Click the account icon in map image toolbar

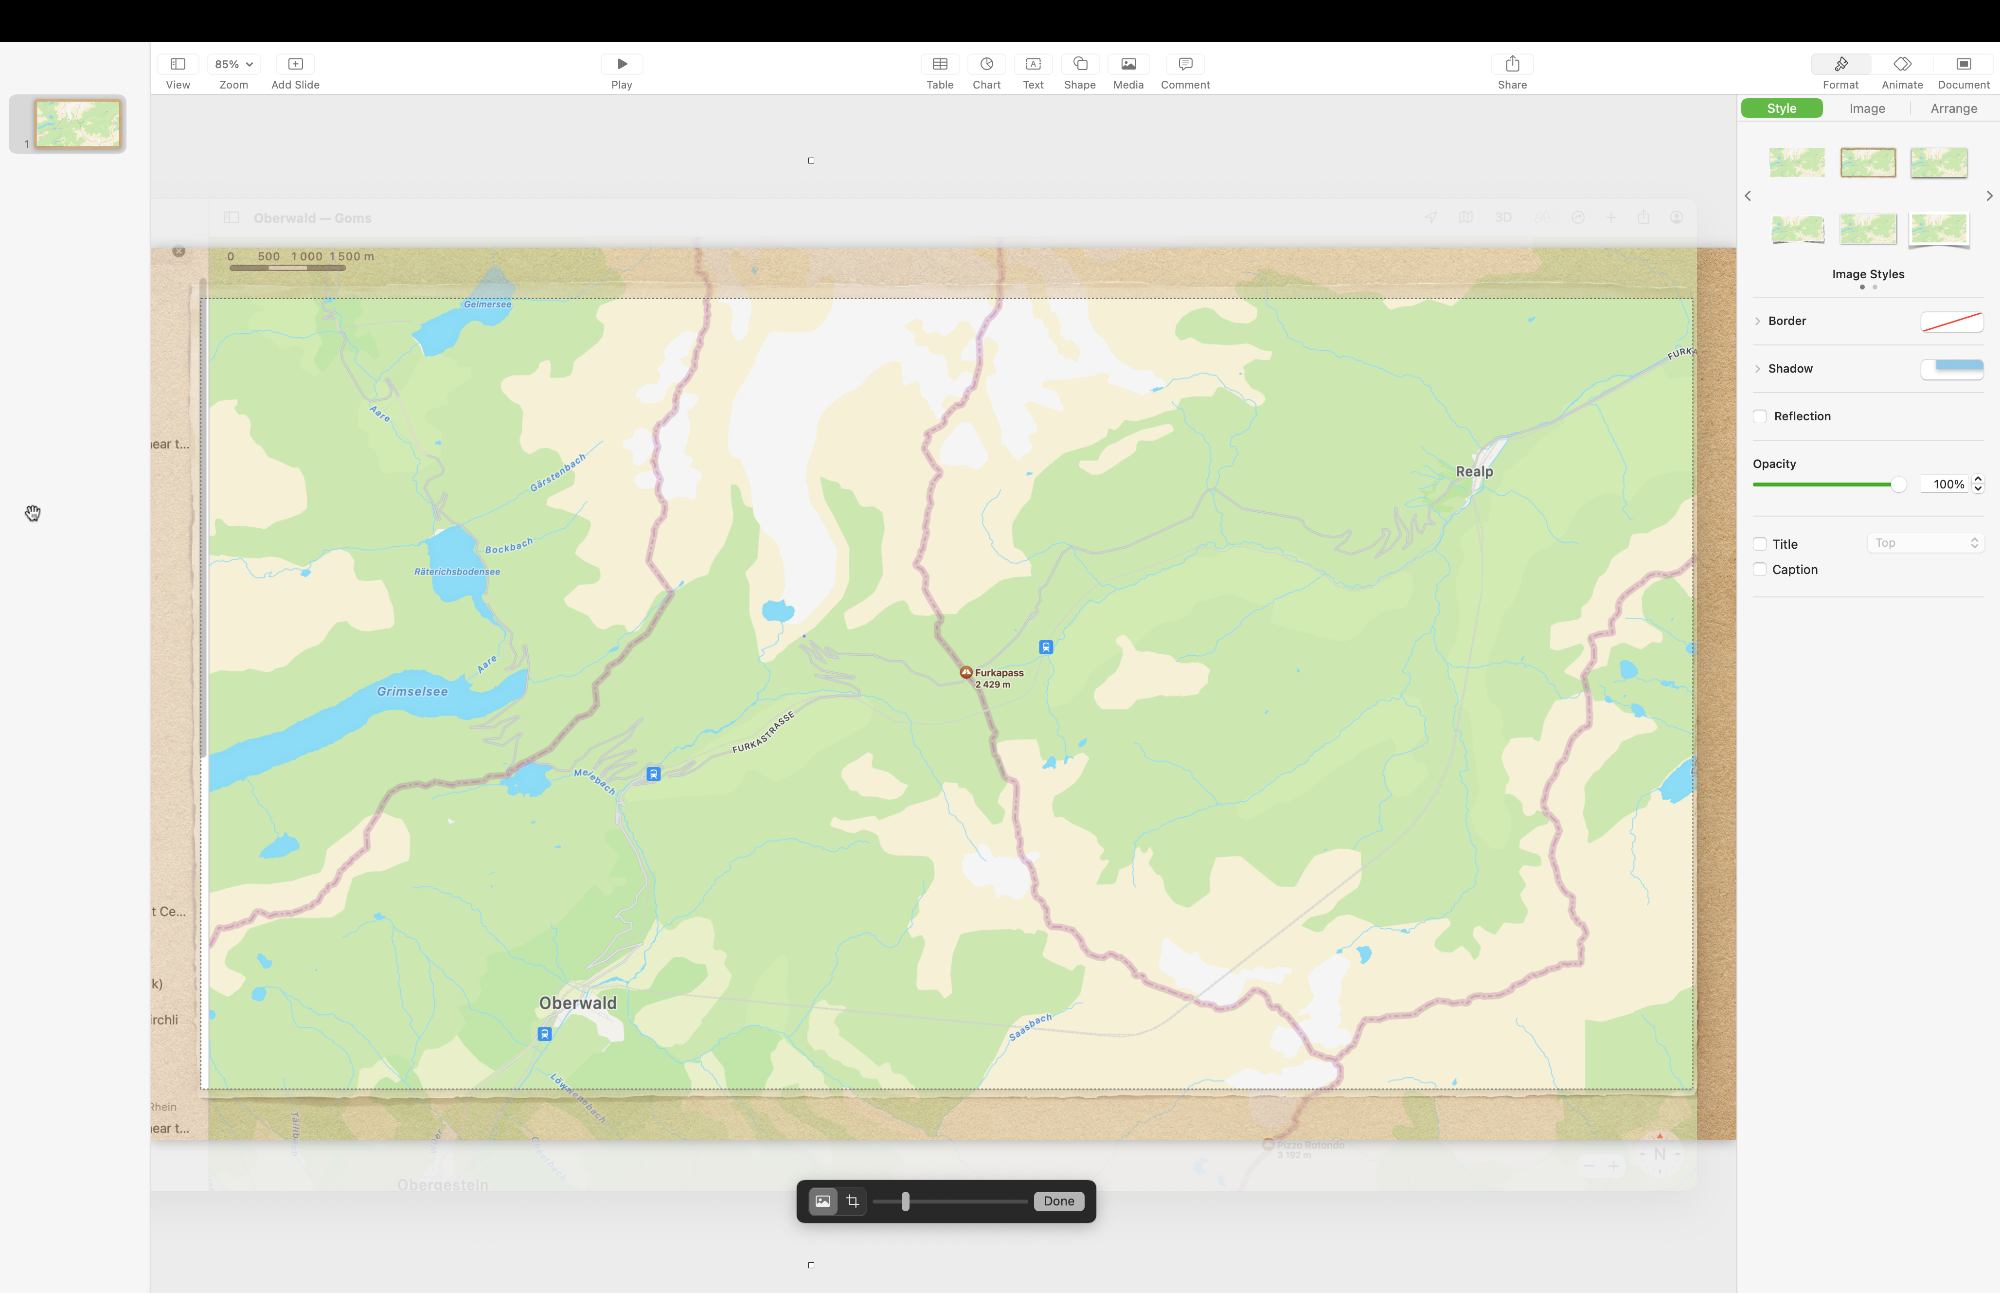click(1677, 218)
